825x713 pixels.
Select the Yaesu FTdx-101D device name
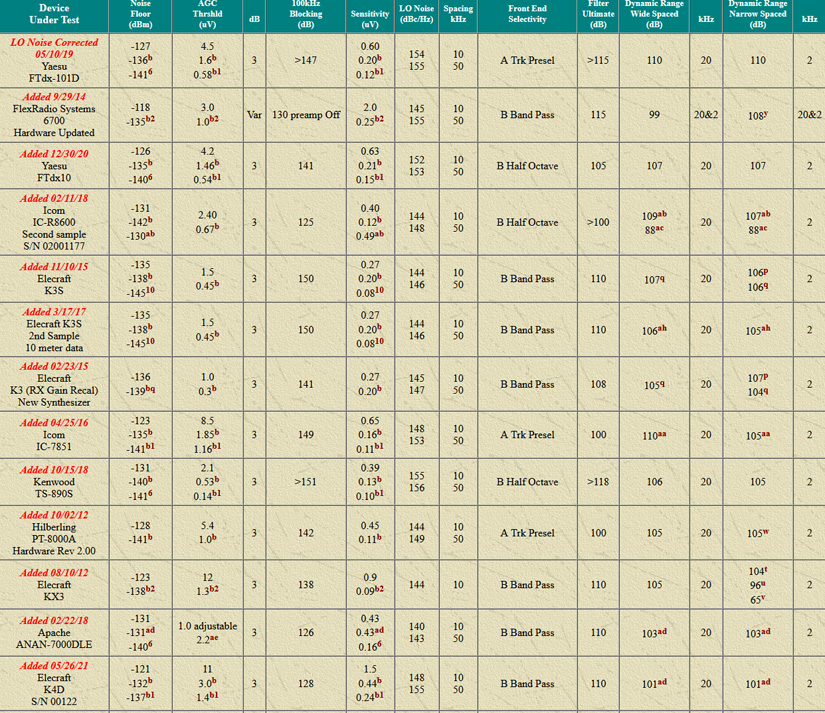(x=54, y=73)
